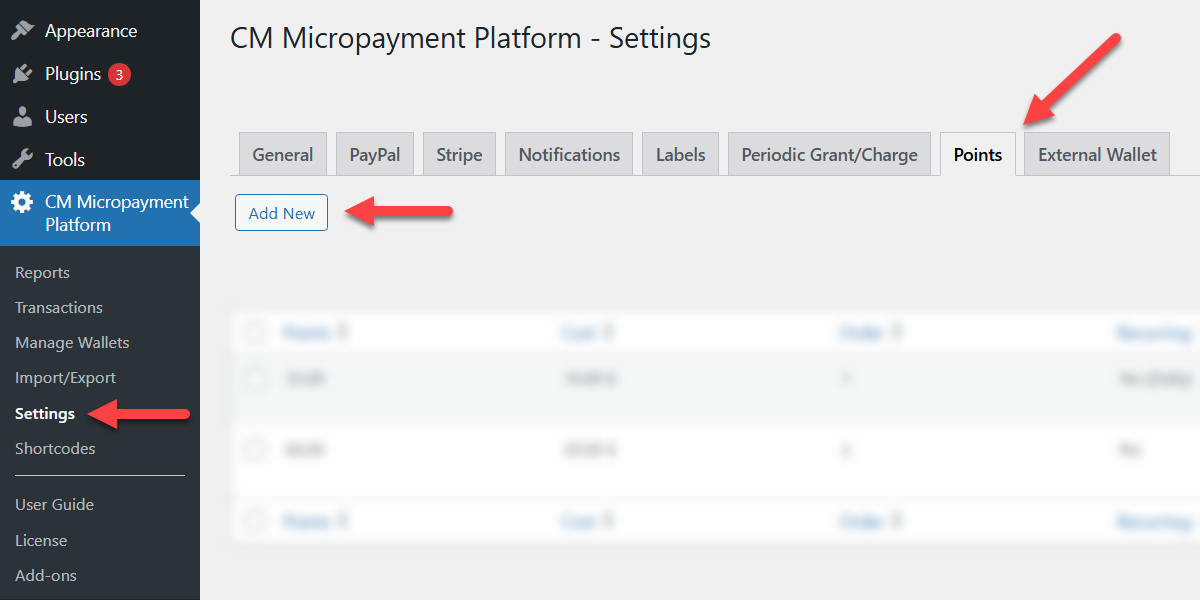This screenshot has width=1200, height=600.
Task: Select the Settings submenu item
Action: click(x=45, y=413)
